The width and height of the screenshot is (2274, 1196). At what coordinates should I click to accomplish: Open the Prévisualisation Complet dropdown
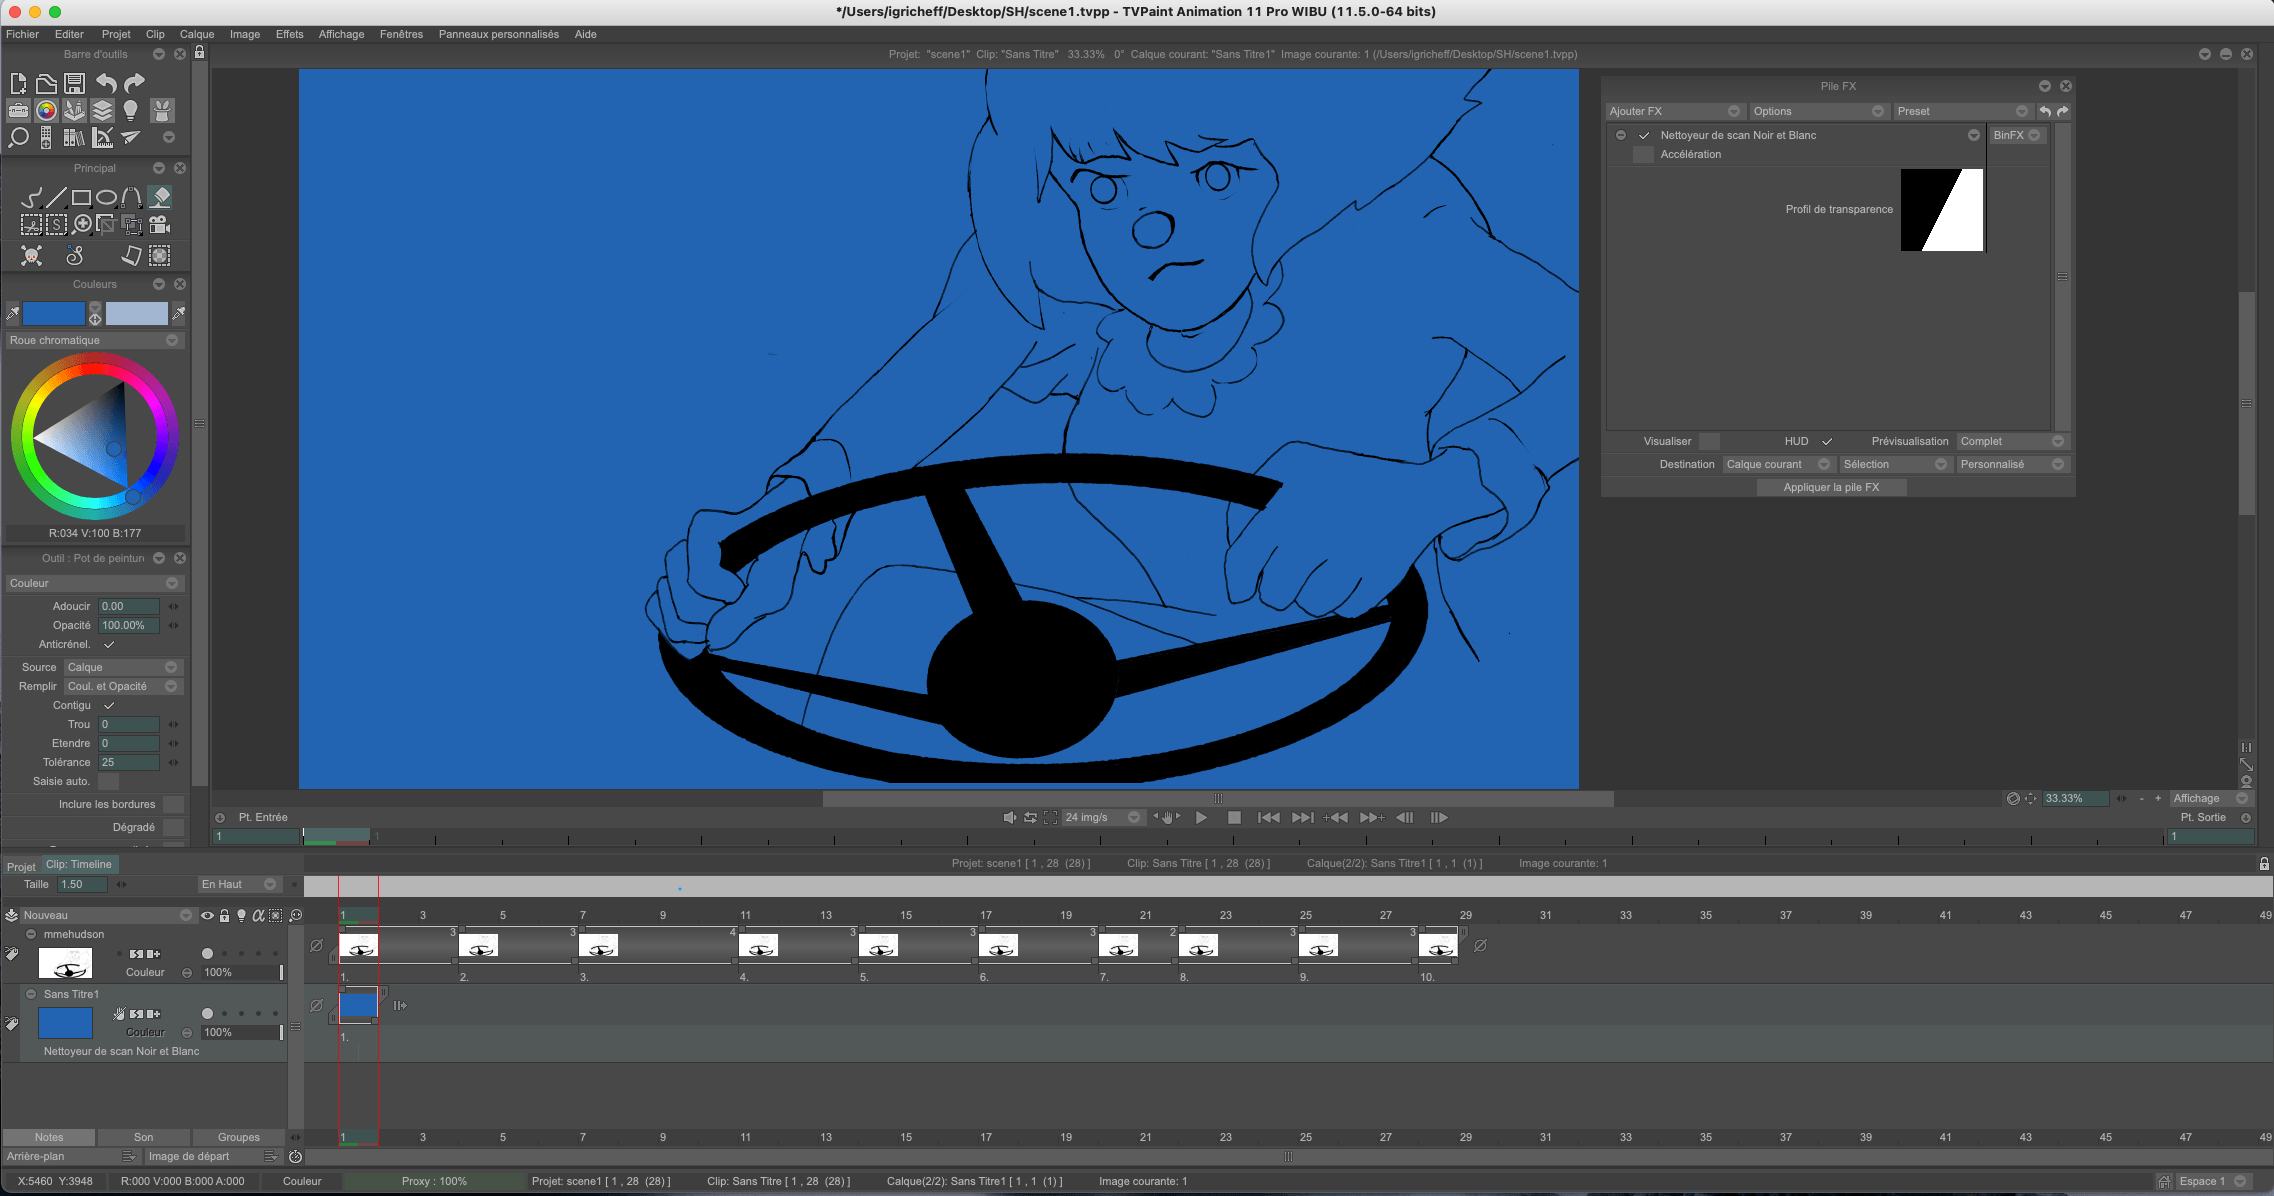2012,441
